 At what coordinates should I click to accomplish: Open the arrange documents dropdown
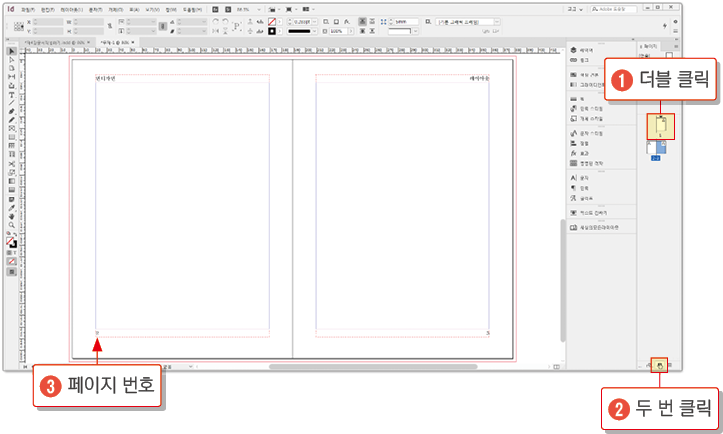tap(313, 9)
